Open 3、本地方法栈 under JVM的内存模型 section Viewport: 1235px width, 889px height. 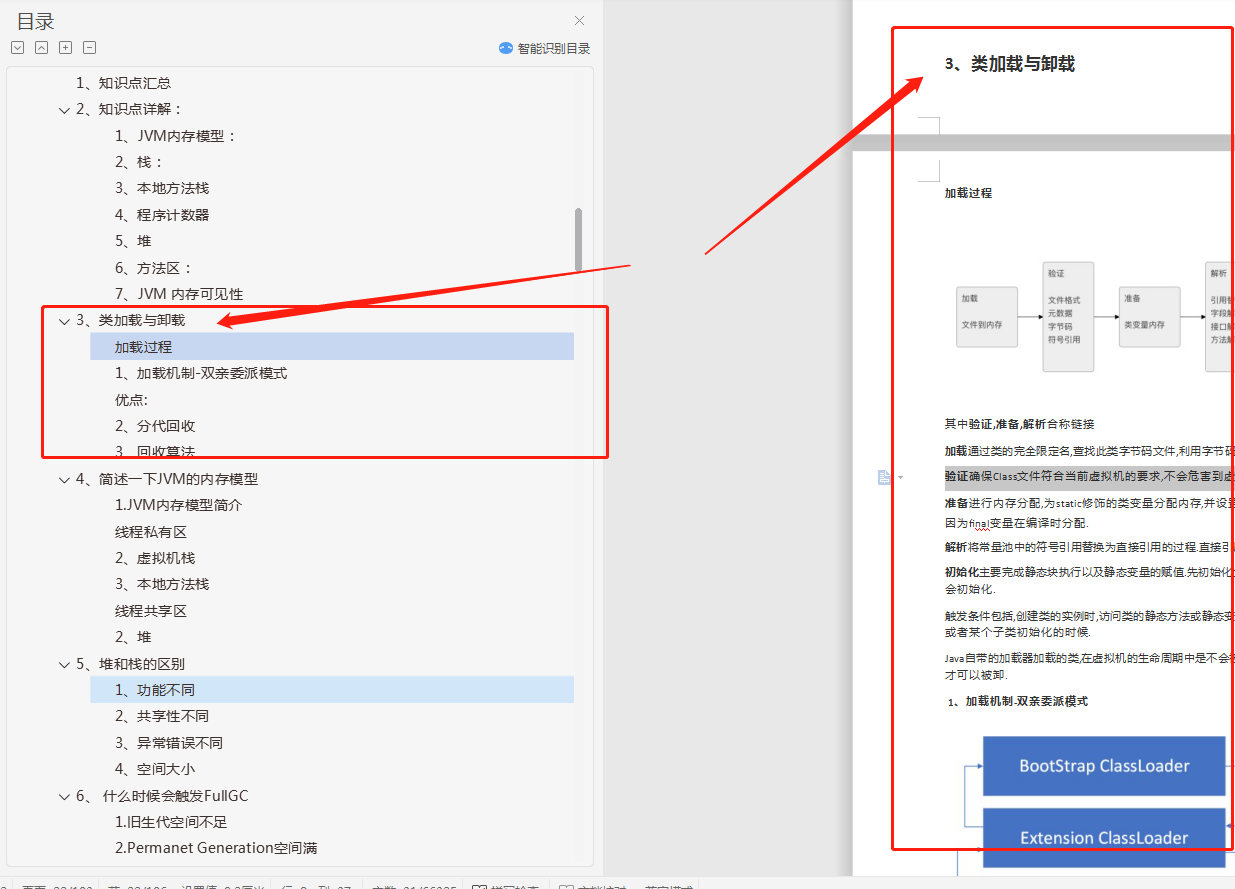162,584
